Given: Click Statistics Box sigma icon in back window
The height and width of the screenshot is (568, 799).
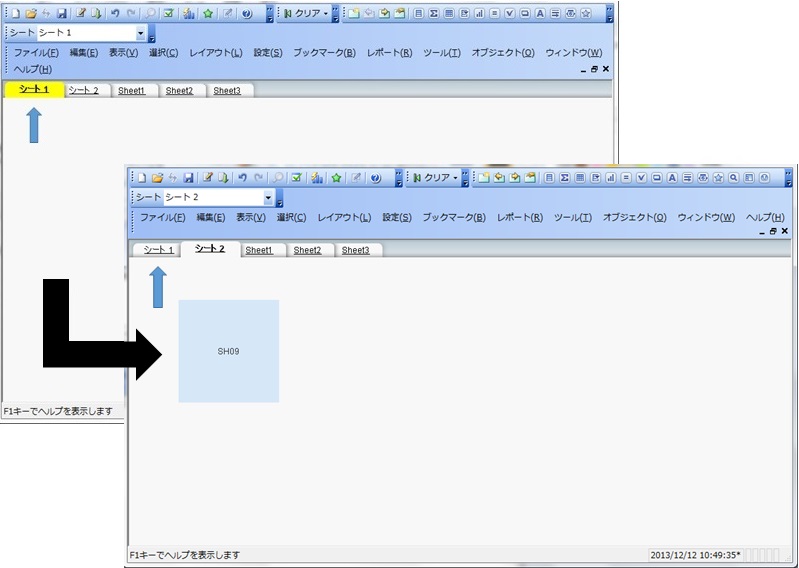Looking at the screenshot, I should coord(434,14).
